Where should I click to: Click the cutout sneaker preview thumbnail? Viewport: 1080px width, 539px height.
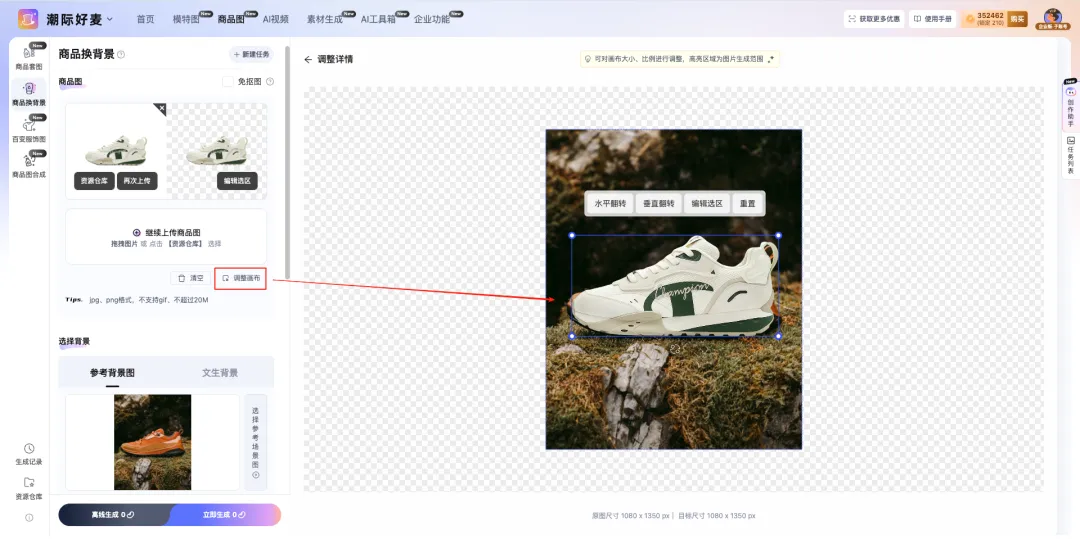click(x=217, y=150)
